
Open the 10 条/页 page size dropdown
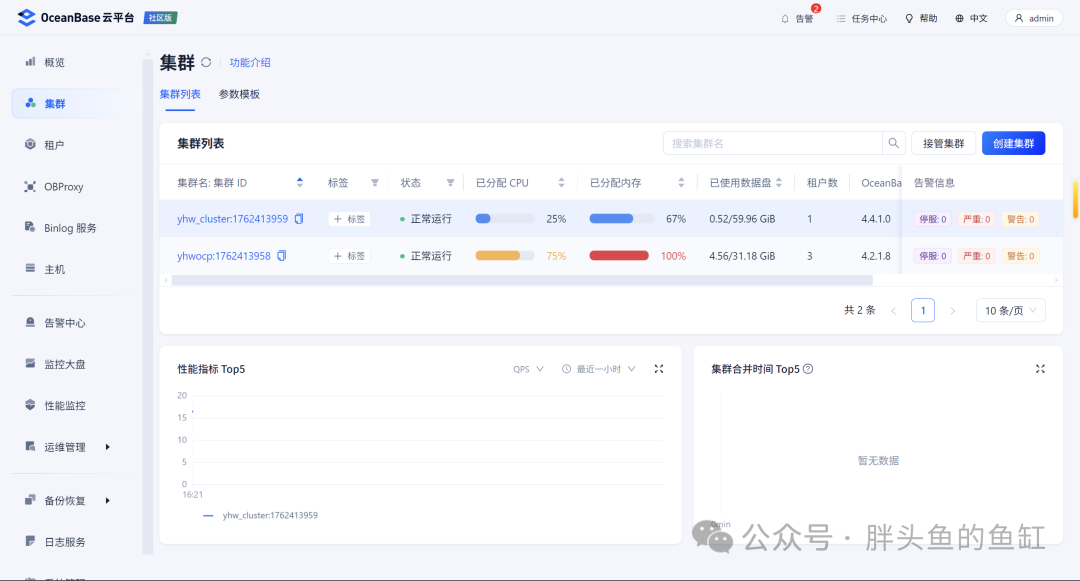(1010, 310)
